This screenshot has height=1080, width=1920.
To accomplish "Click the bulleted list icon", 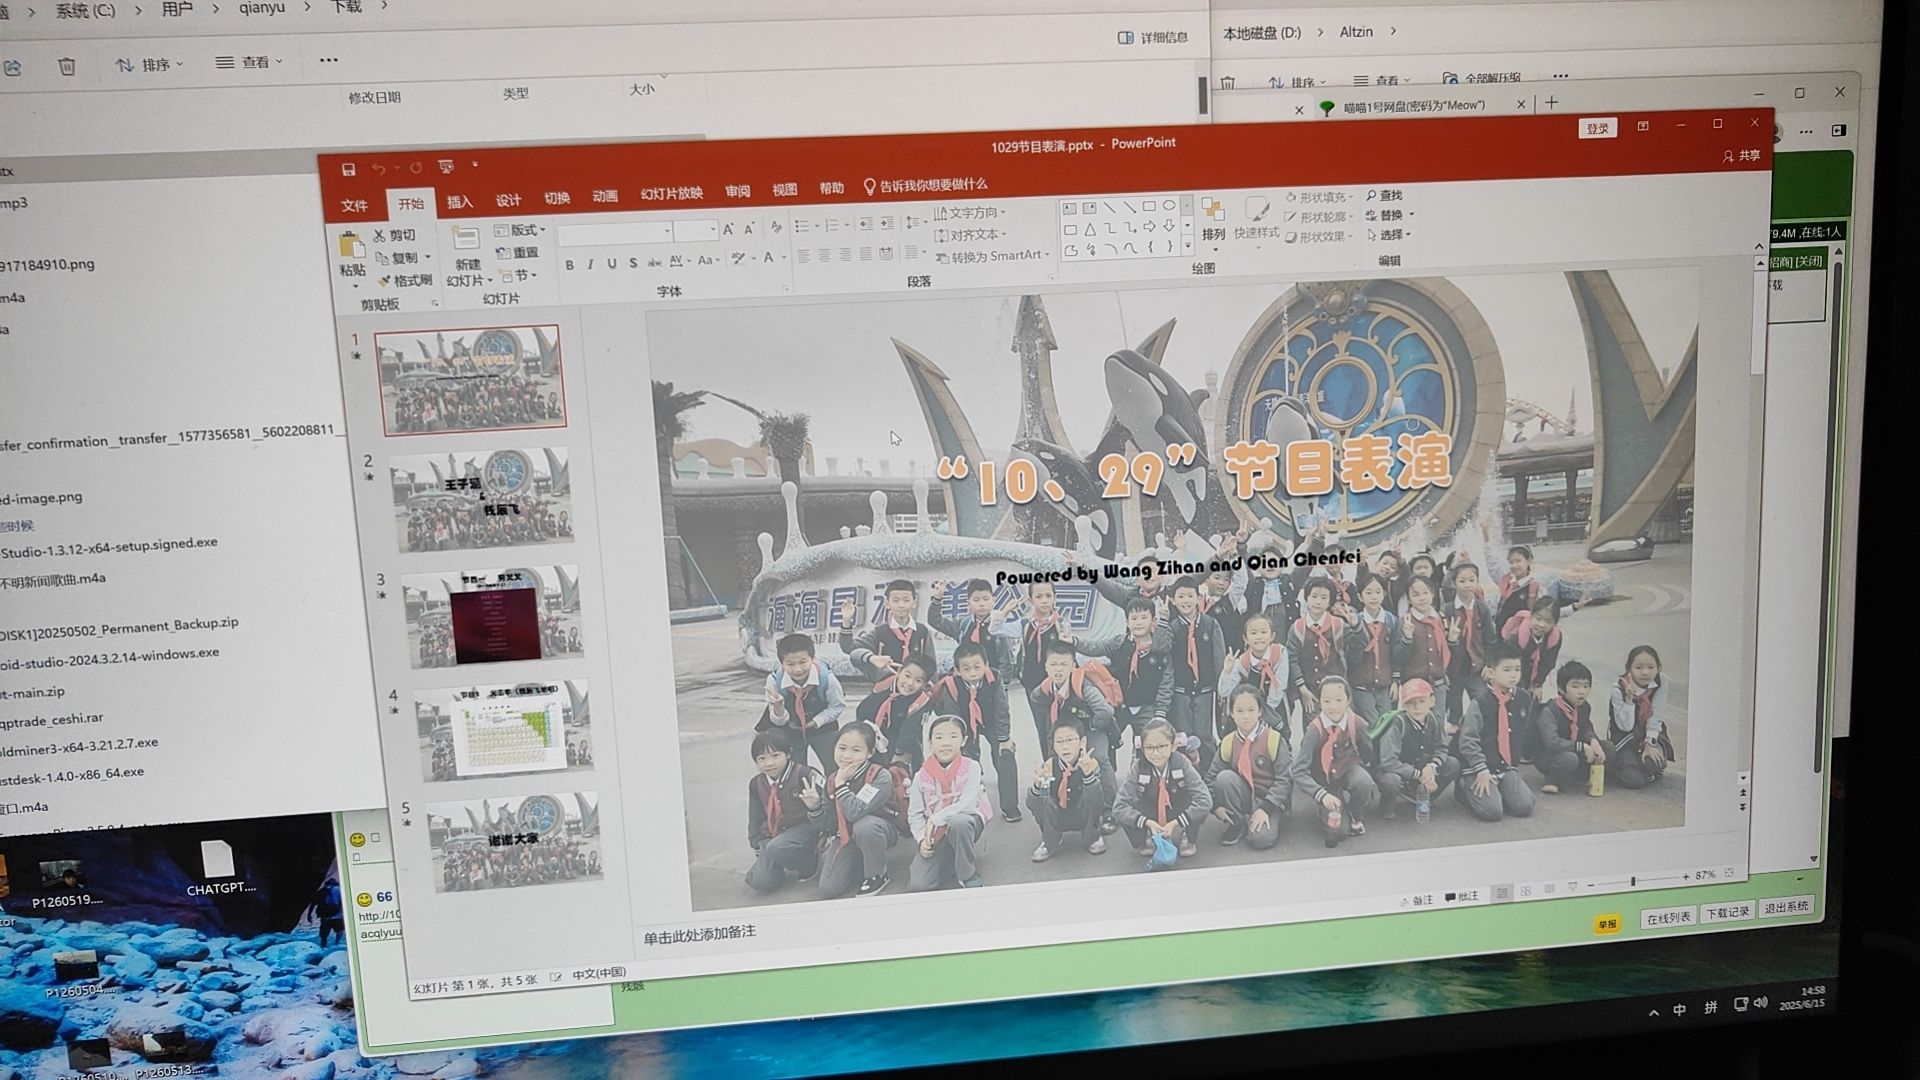I will tap(801, 226).
